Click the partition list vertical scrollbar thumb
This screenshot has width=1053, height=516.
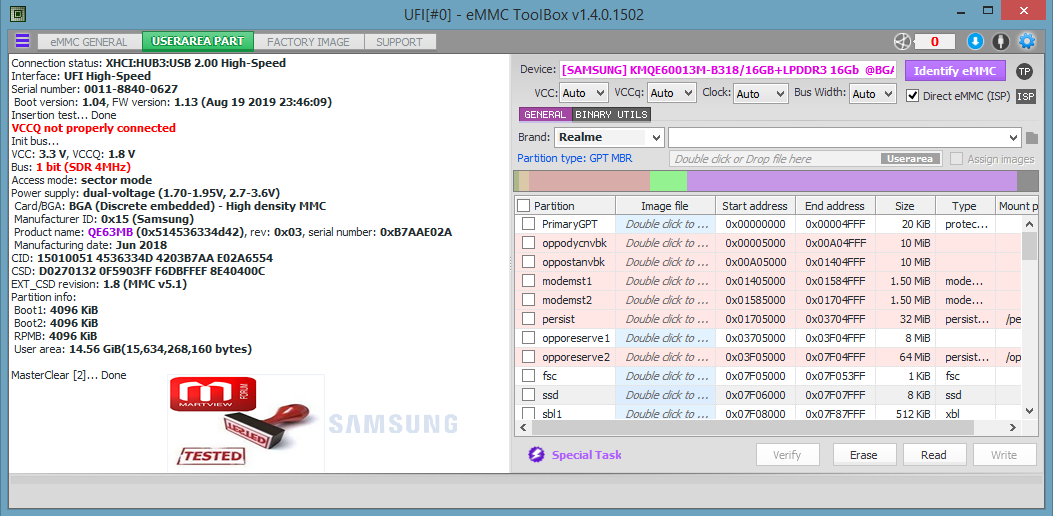click(x=1029, y=245)
